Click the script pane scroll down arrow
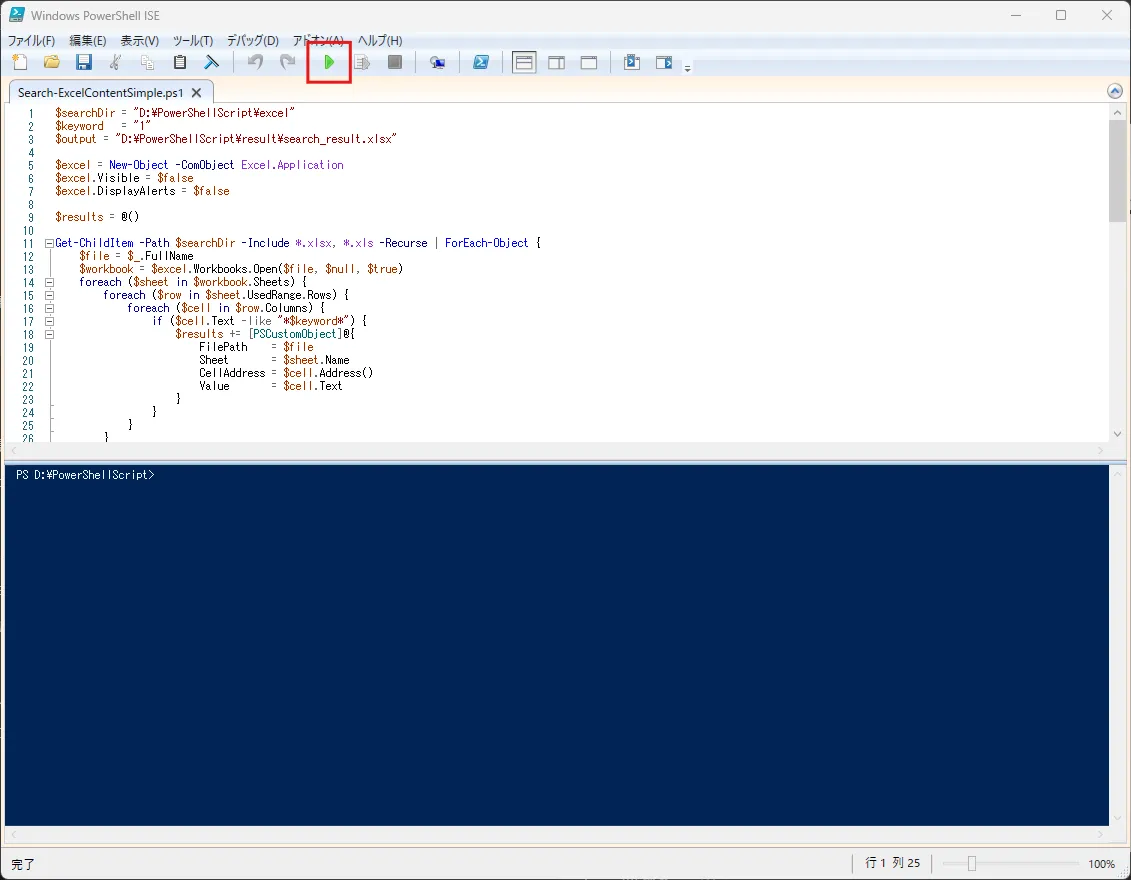 (1117, 434)
